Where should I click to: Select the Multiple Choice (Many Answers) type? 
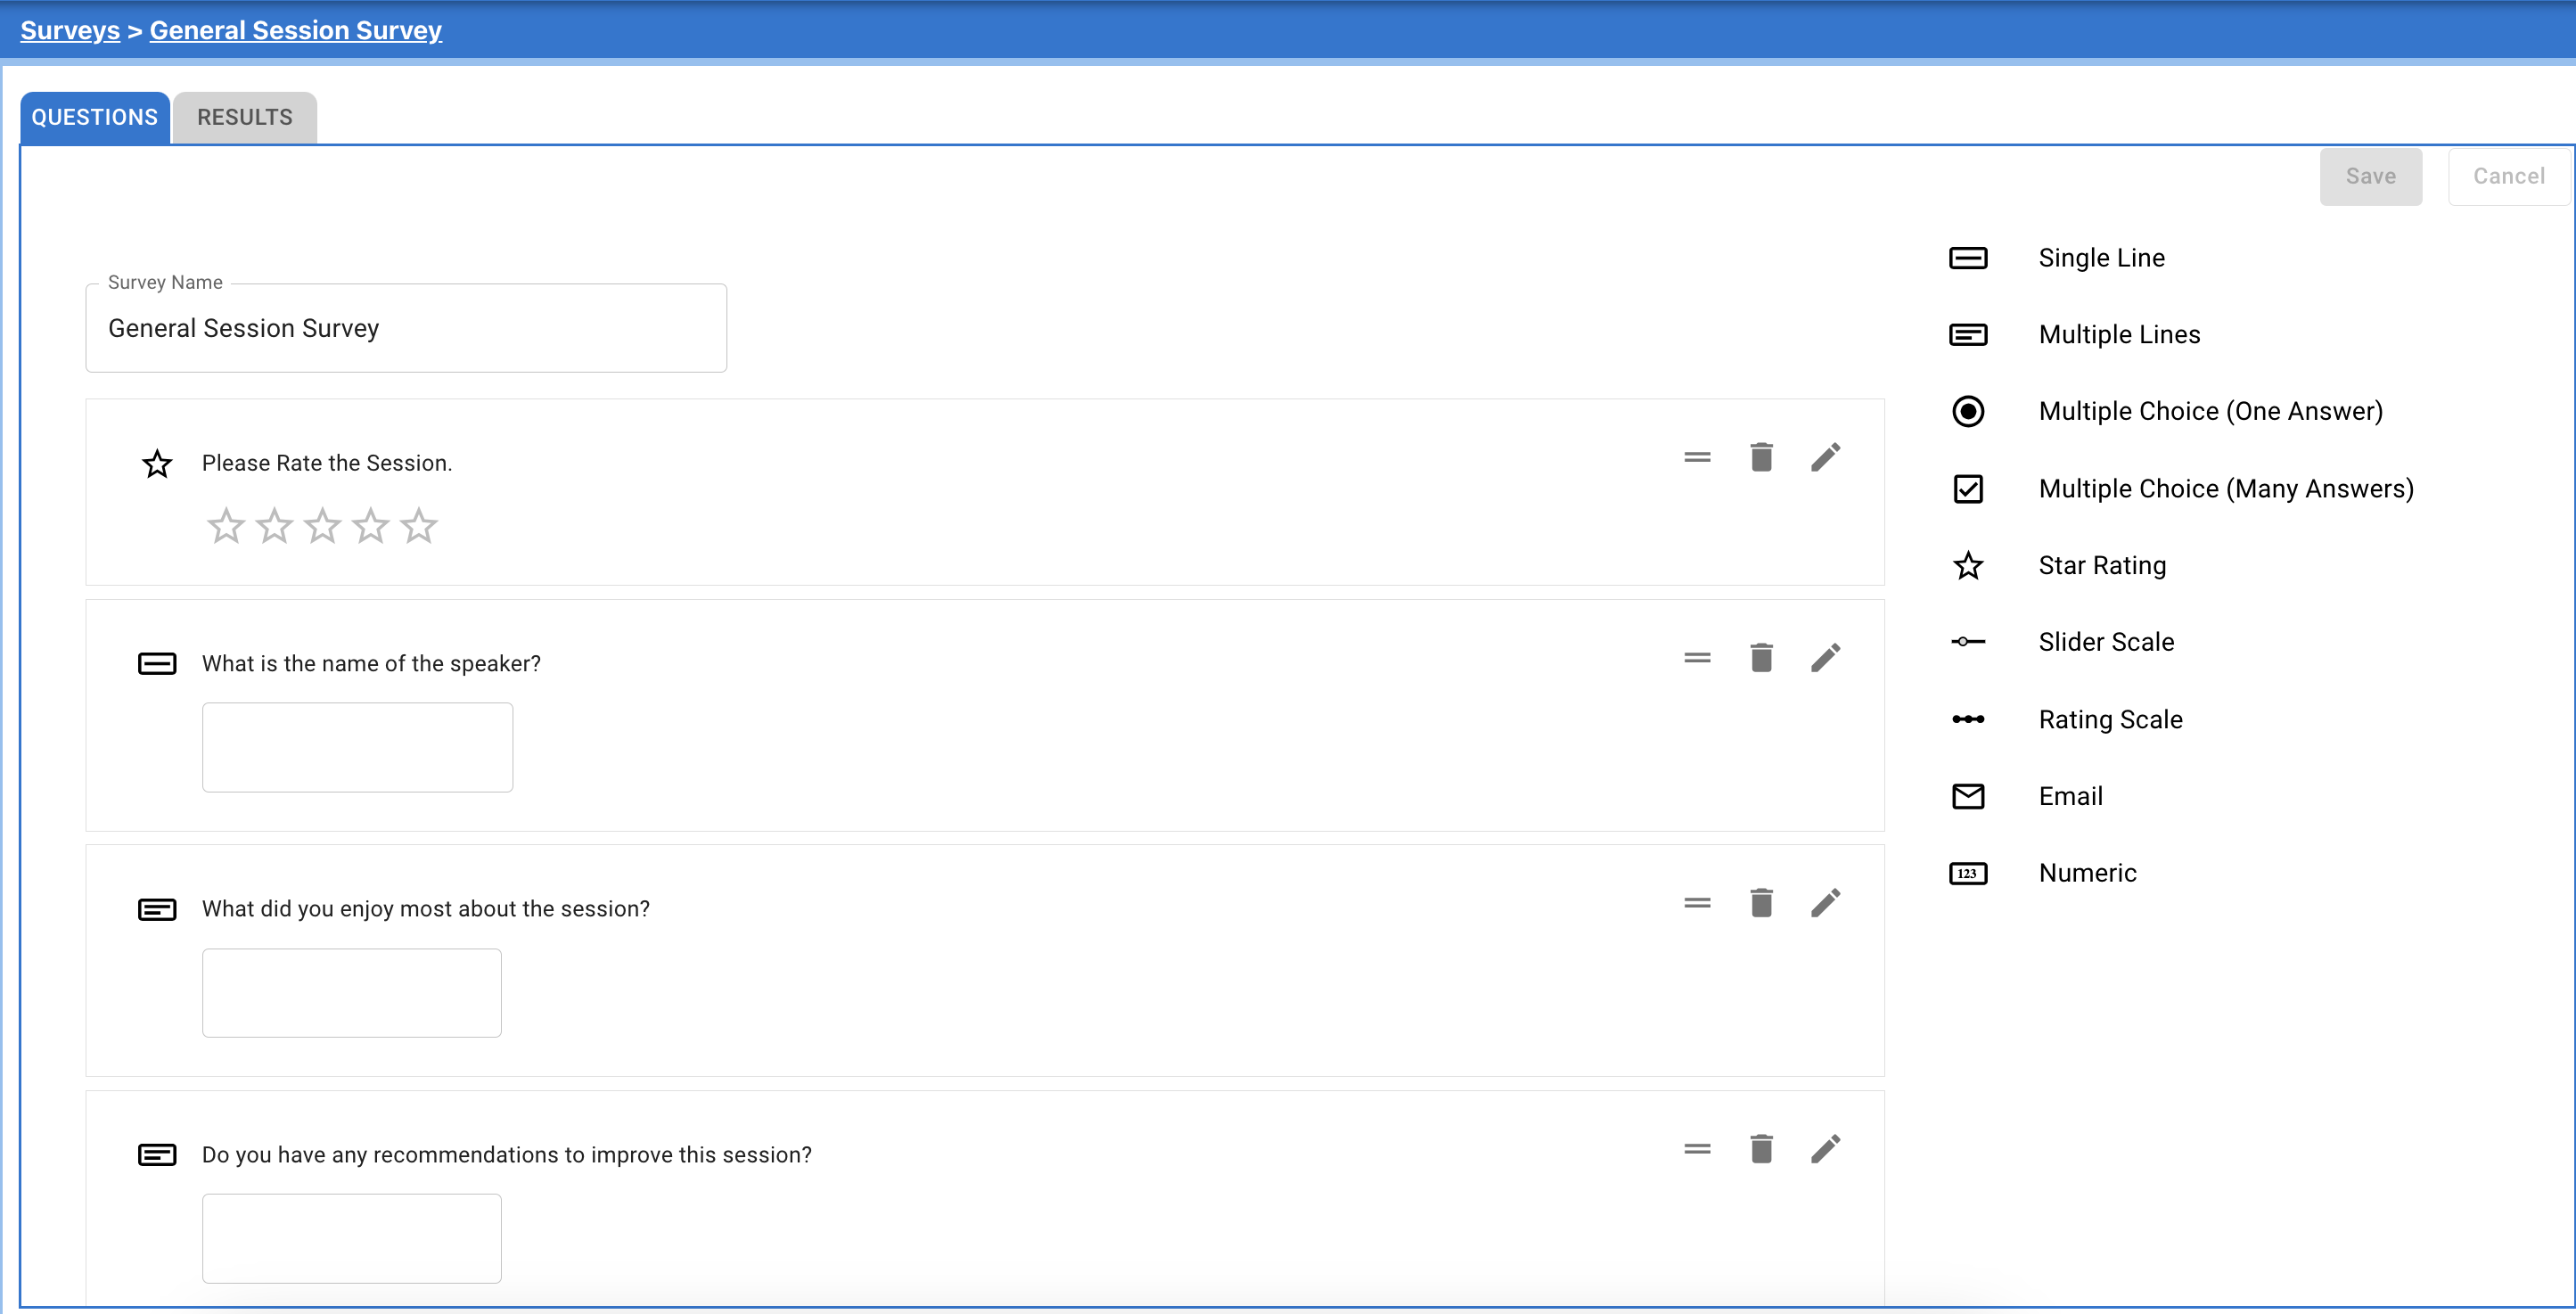point(2227,488)
